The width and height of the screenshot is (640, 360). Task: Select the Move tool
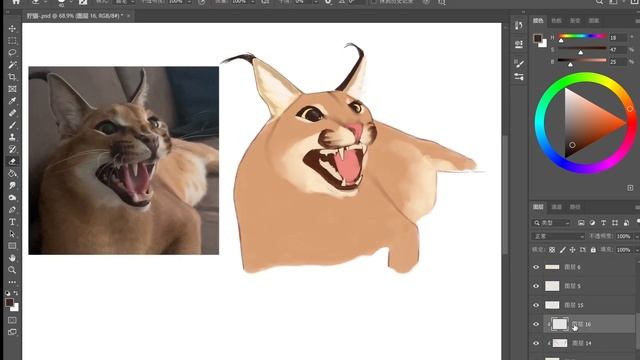click(x=12, y=29)
